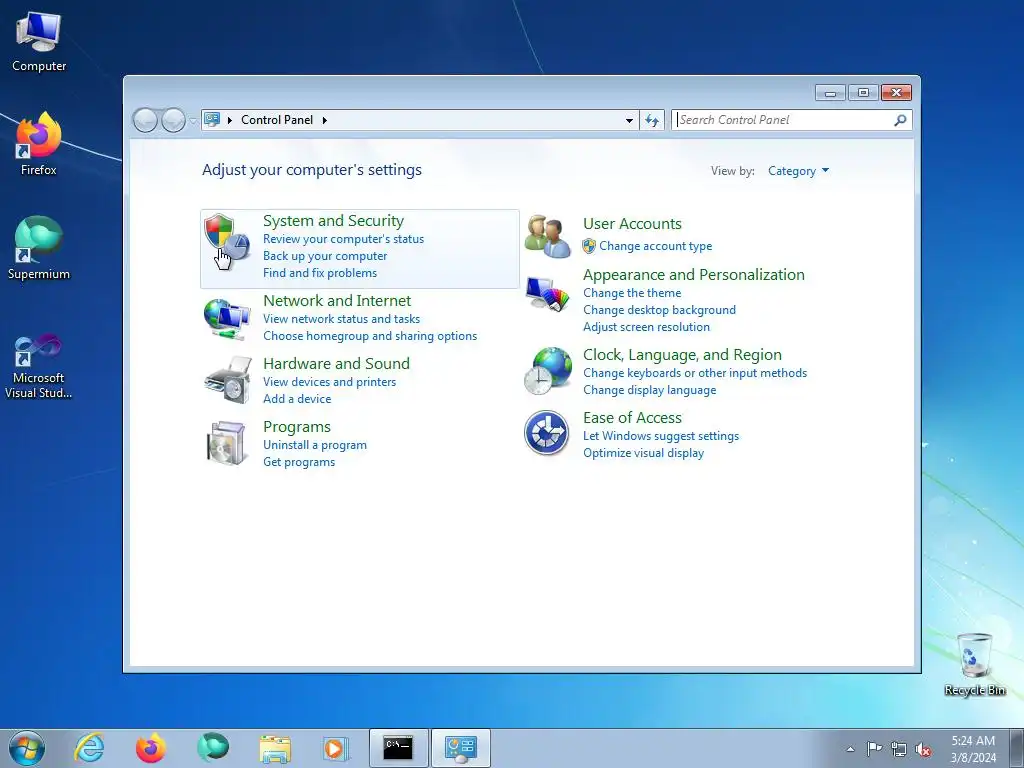Expand the address bar history dropdown
Screen dimensions: 1024x768
tap(629, 120)
